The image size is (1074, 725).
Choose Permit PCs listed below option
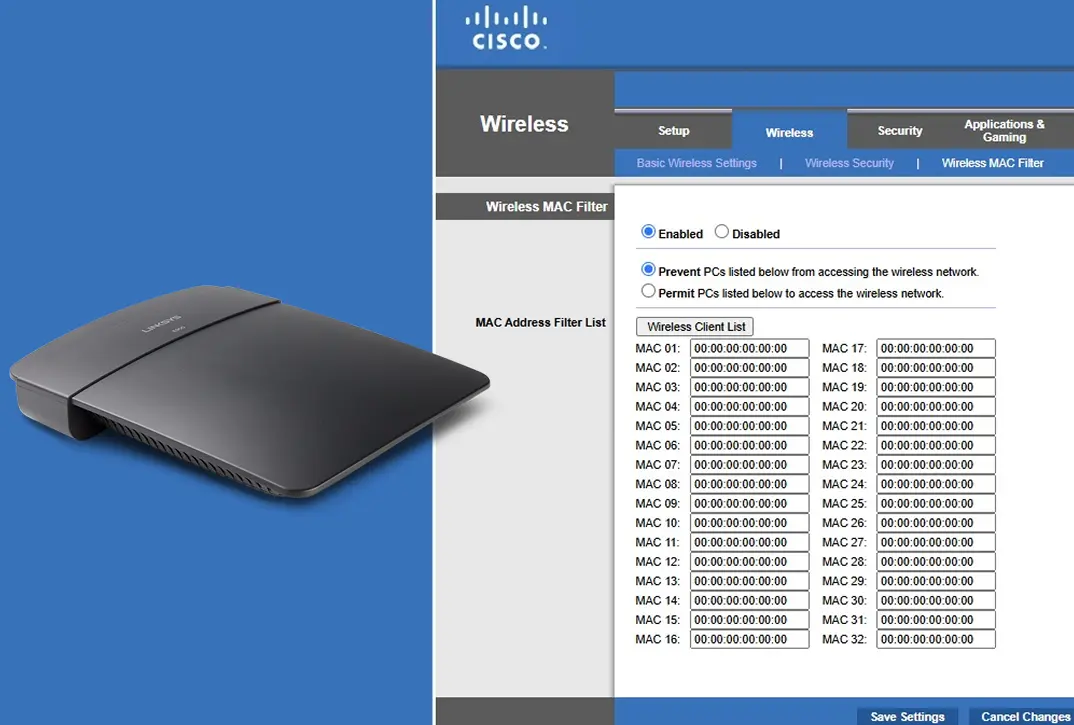[x=648, y=291]
